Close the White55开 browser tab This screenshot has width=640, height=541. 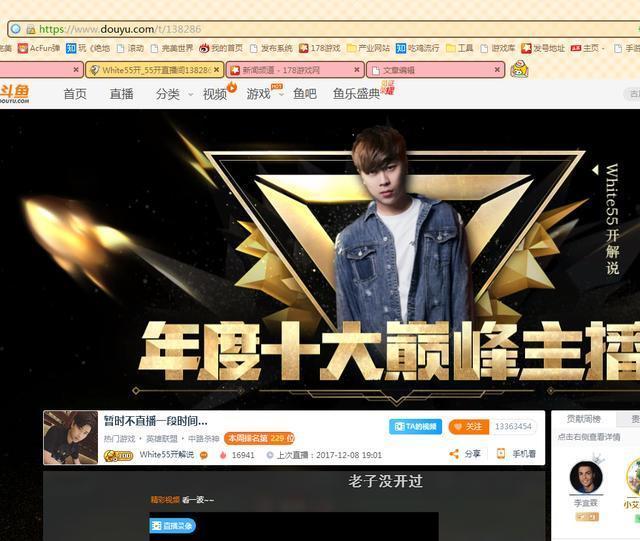click(216, 70)
